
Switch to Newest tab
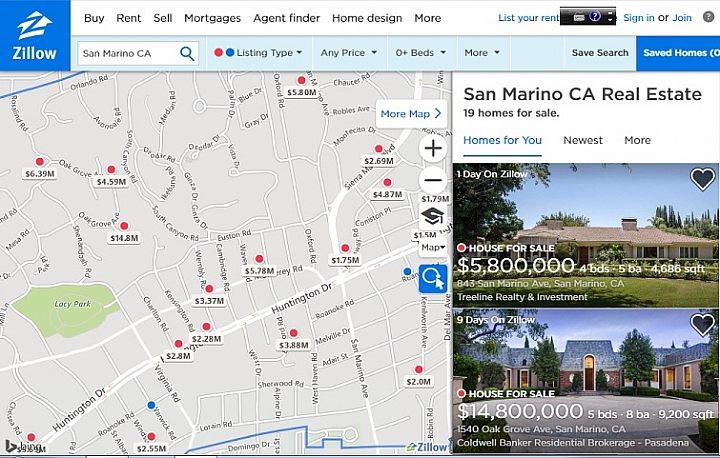[x=583, y=140]
